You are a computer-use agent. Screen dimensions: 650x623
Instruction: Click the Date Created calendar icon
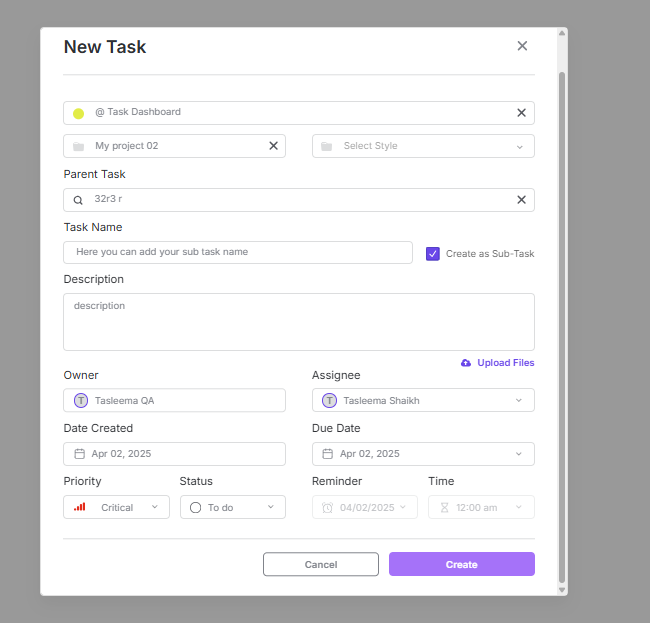pos(79,454)
